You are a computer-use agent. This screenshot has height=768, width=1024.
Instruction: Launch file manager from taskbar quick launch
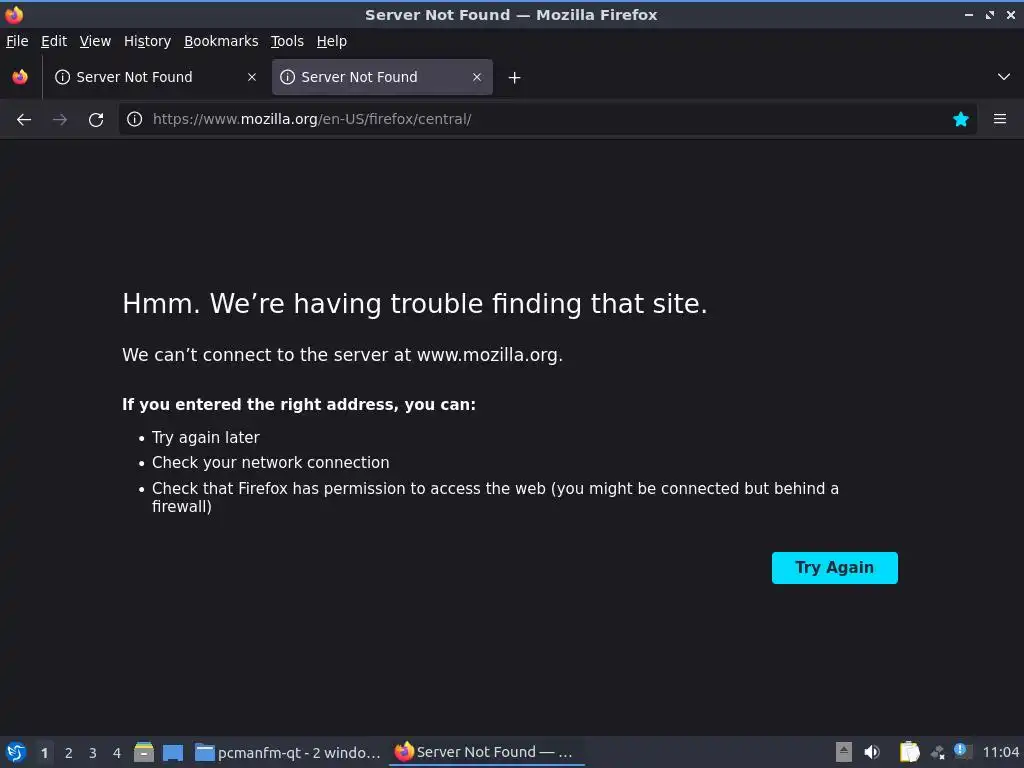(x=144, y=752)
